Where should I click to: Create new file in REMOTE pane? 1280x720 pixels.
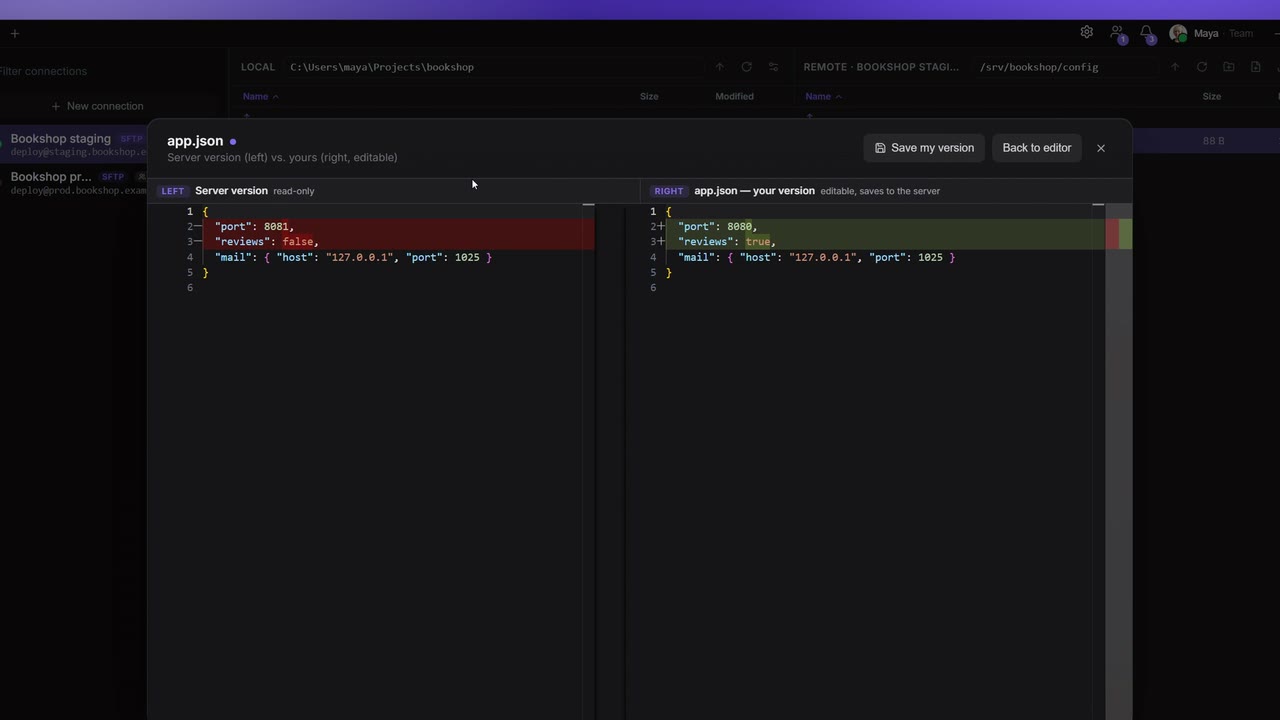click(1256, 67)
